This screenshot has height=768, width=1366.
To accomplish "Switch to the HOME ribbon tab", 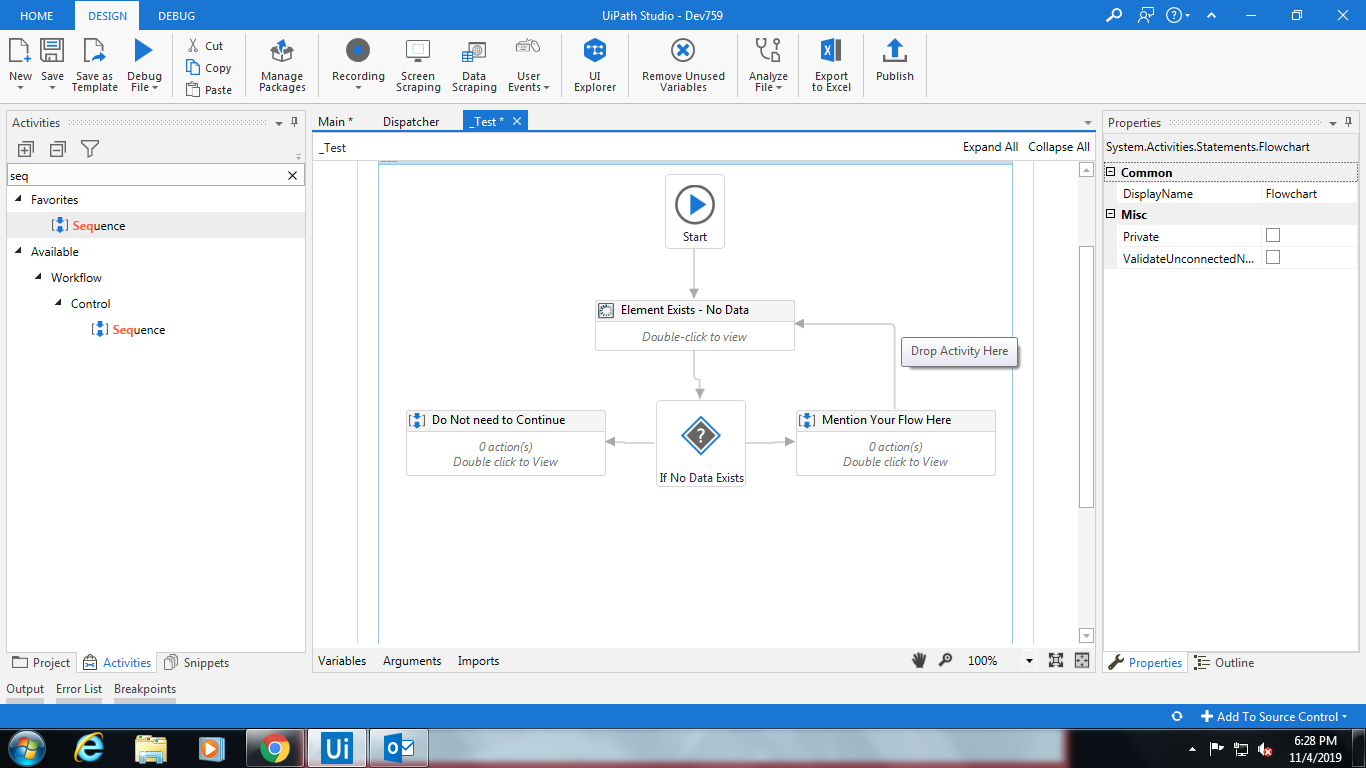I will (x=37, y=16).
